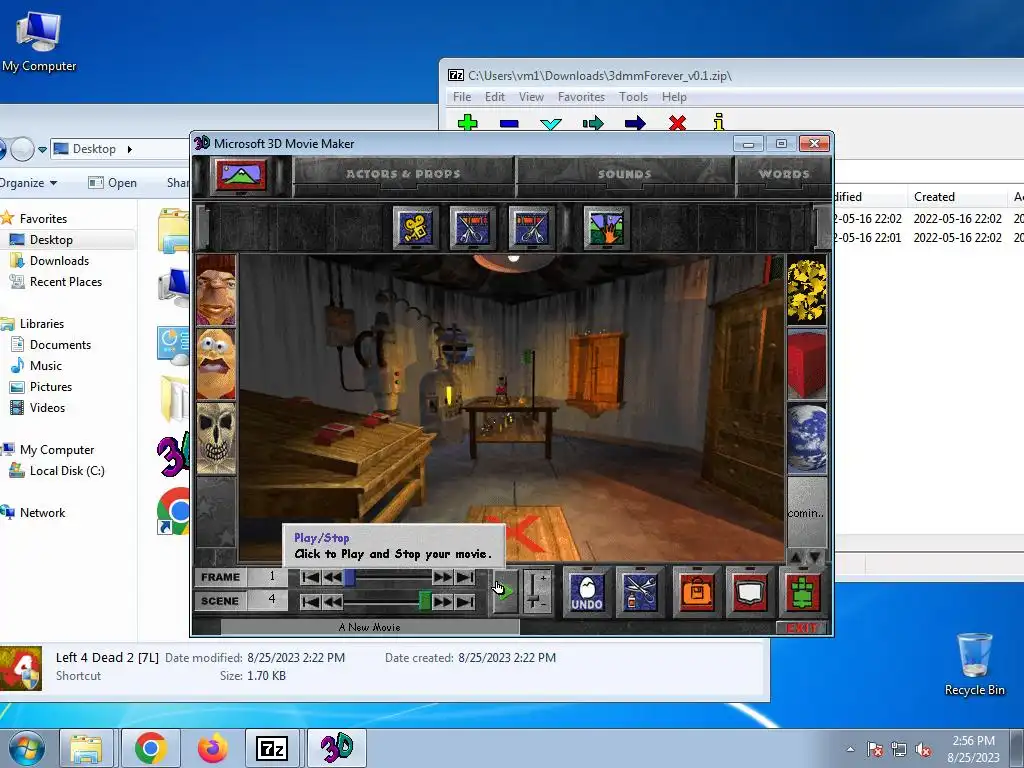This screenshot has width=1024, height=768.
Task: Select the Earth globe prop thumbnail
Action: [807, 438]
